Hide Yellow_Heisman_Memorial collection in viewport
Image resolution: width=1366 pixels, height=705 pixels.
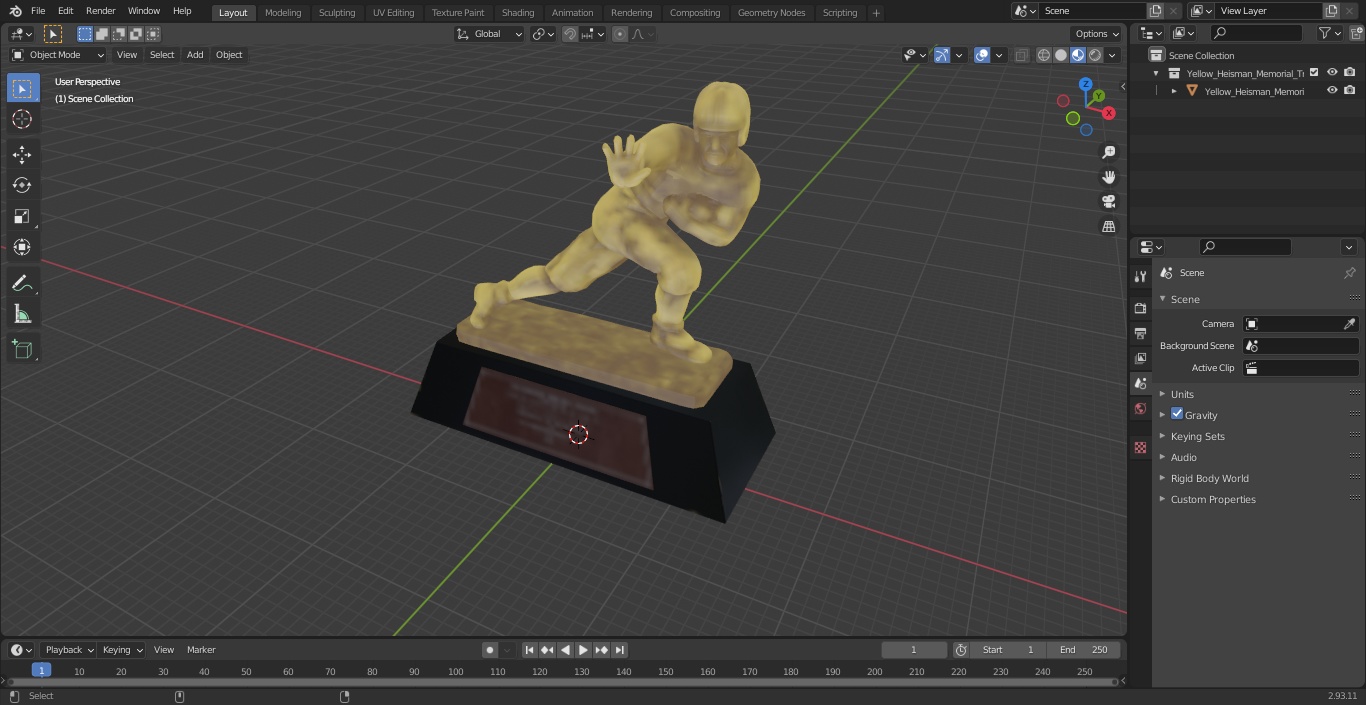click(x=1332, y=73)
